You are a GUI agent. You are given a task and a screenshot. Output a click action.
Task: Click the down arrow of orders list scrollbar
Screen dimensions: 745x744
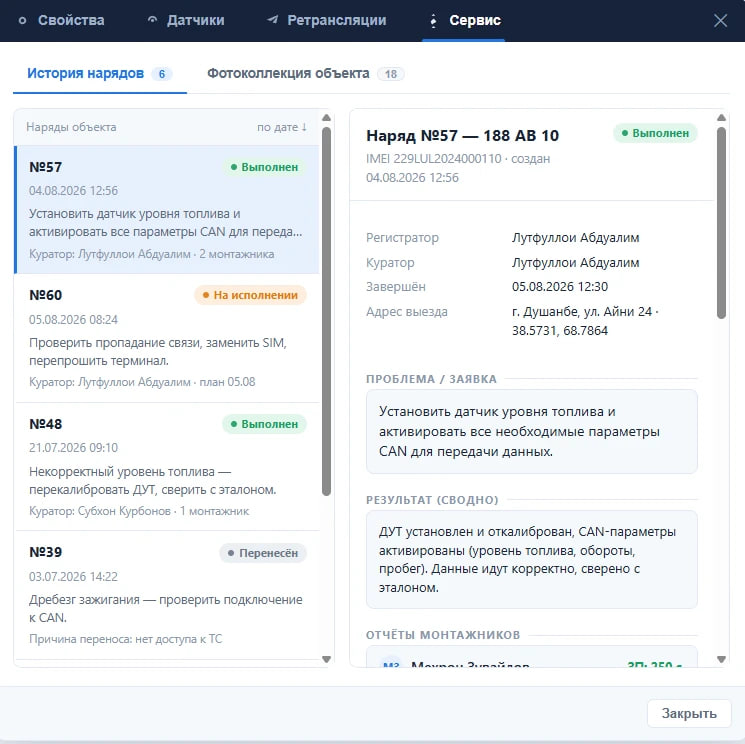(x=326, y=659)
